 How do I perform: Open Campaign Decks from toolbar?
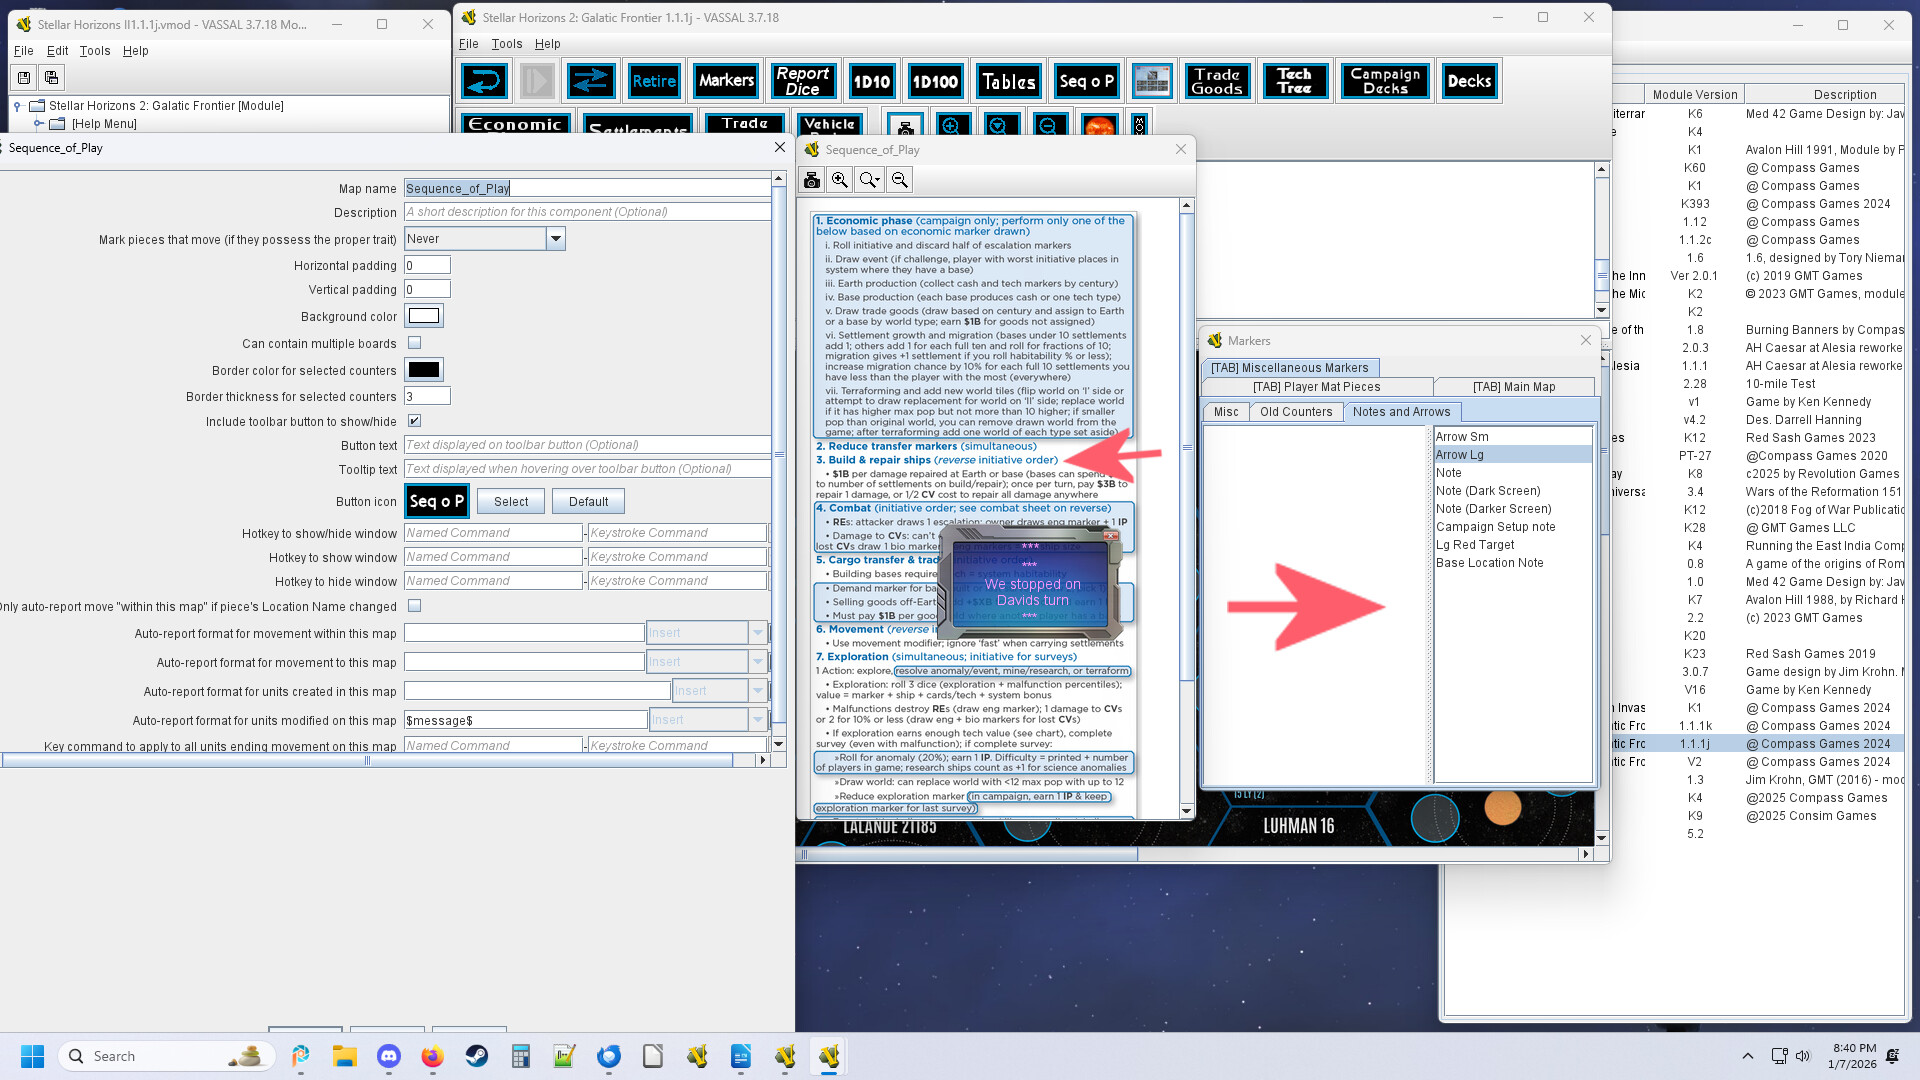pyautogui.click(x=1384, y=81)
